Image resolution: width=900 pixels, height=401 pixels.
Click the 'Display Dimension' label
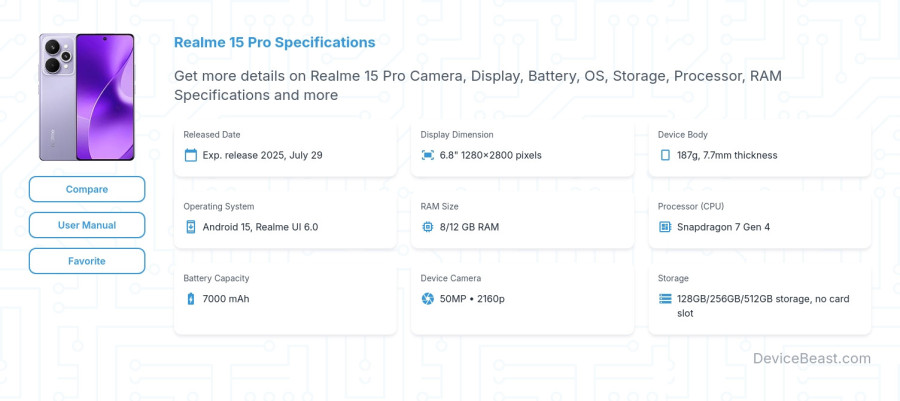coord(457,135)
